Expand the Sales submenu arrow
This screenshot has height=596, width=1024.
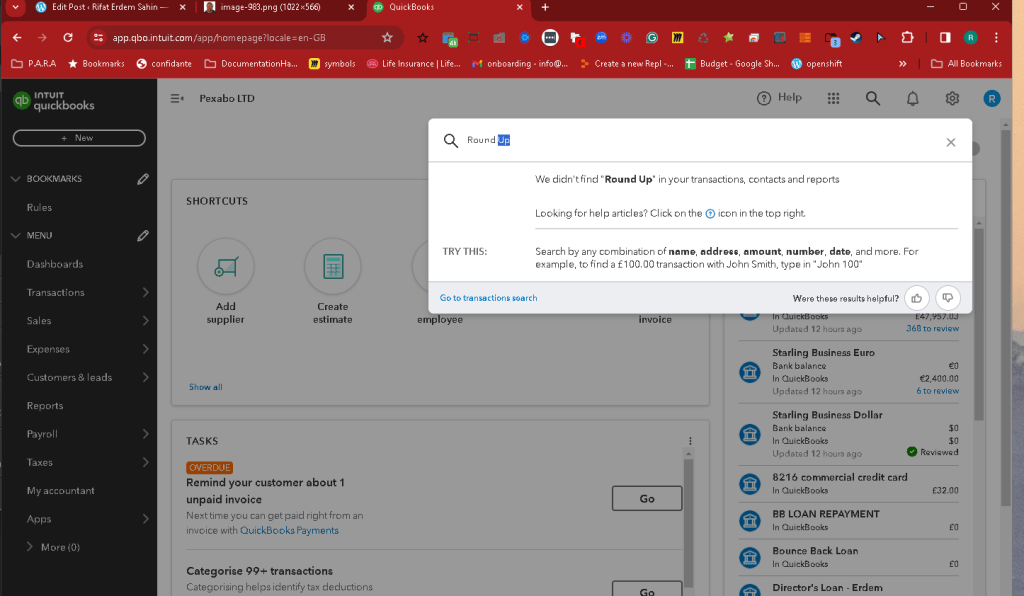145,321
